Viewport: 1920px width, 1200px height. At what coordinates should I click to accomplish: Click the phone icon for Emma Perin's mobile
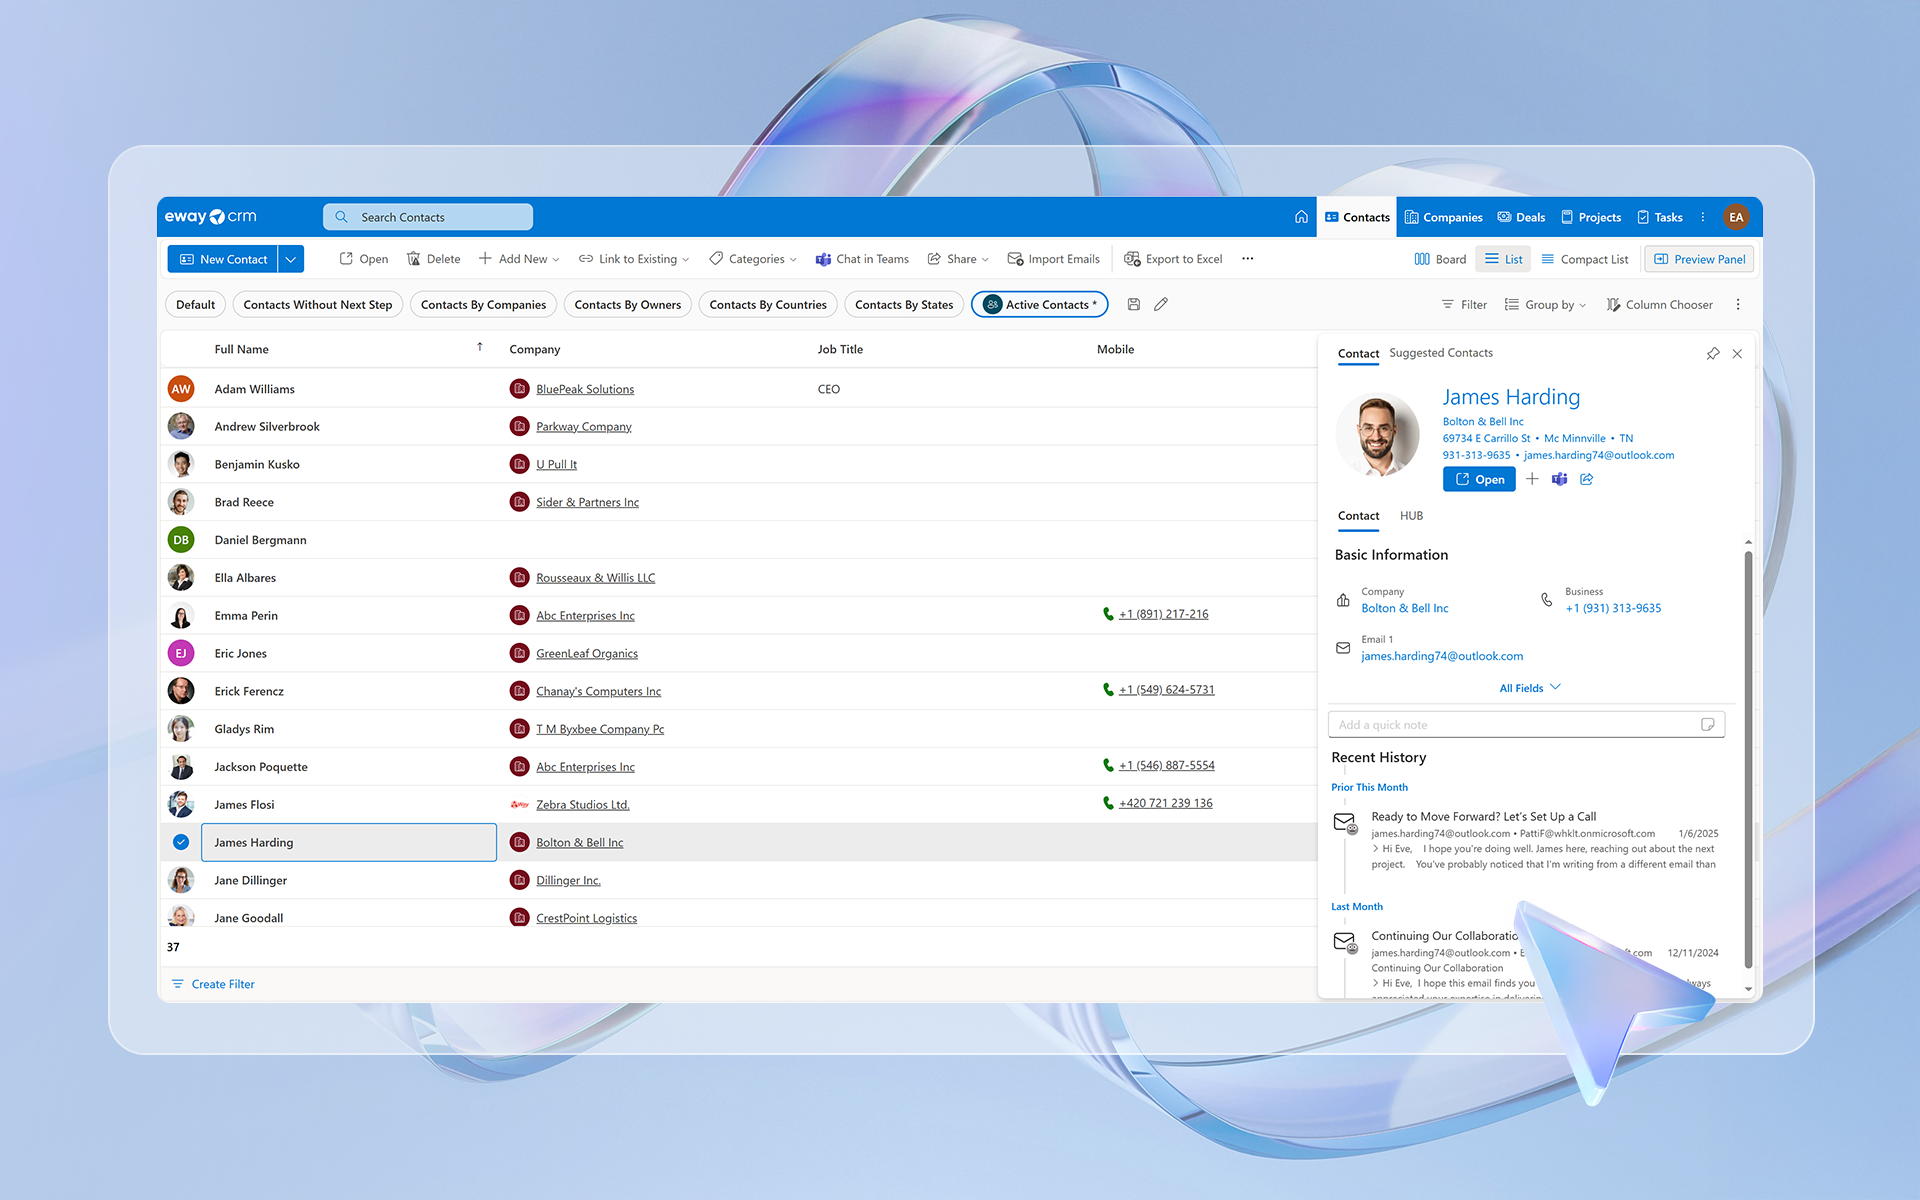[x=1108, y=614]
